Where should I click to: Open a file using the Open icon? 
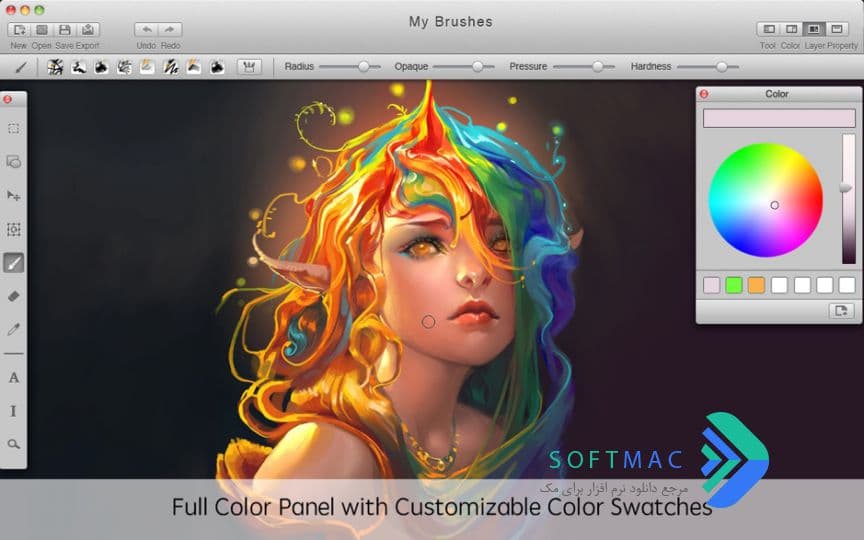pos(42,30)
